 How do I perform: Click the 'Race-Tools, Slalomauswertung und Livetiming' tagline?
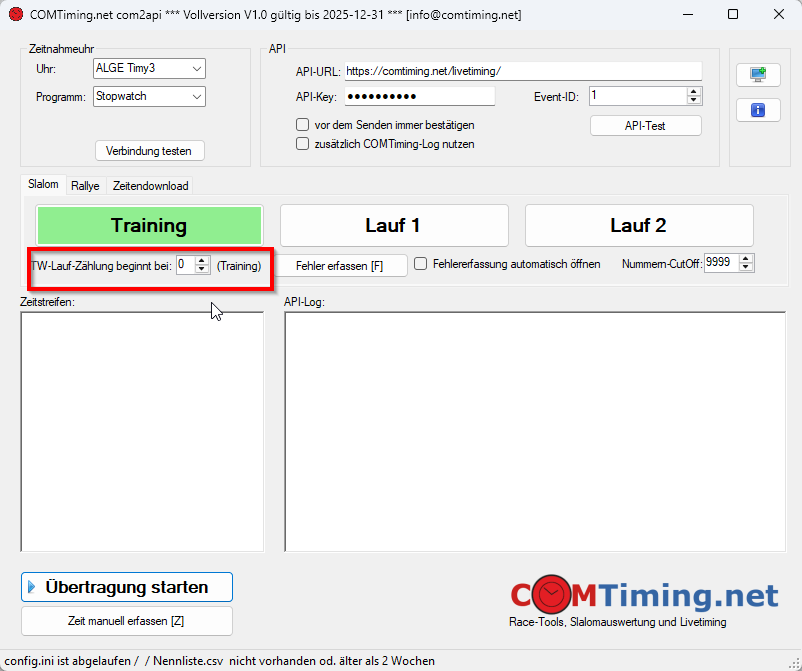617,622
